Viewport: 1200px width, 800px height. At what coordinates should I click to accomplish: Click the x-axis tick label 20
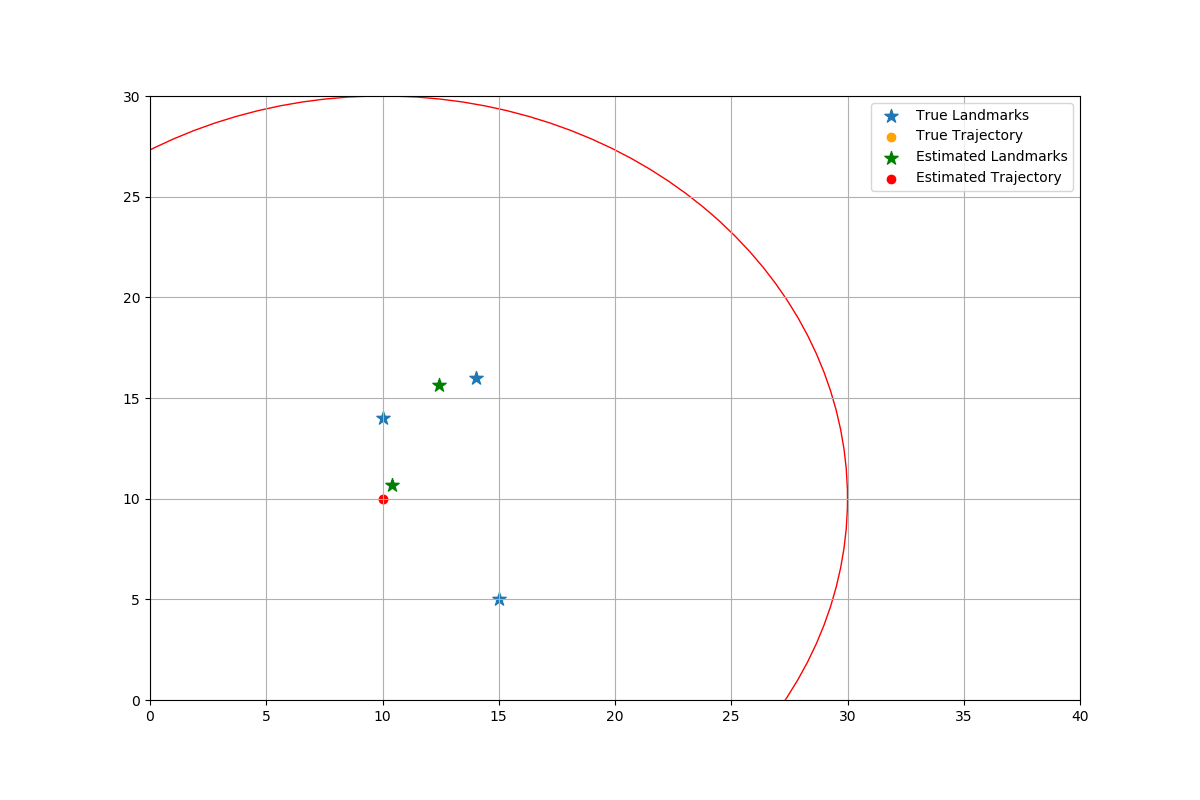tap(615, 717)
